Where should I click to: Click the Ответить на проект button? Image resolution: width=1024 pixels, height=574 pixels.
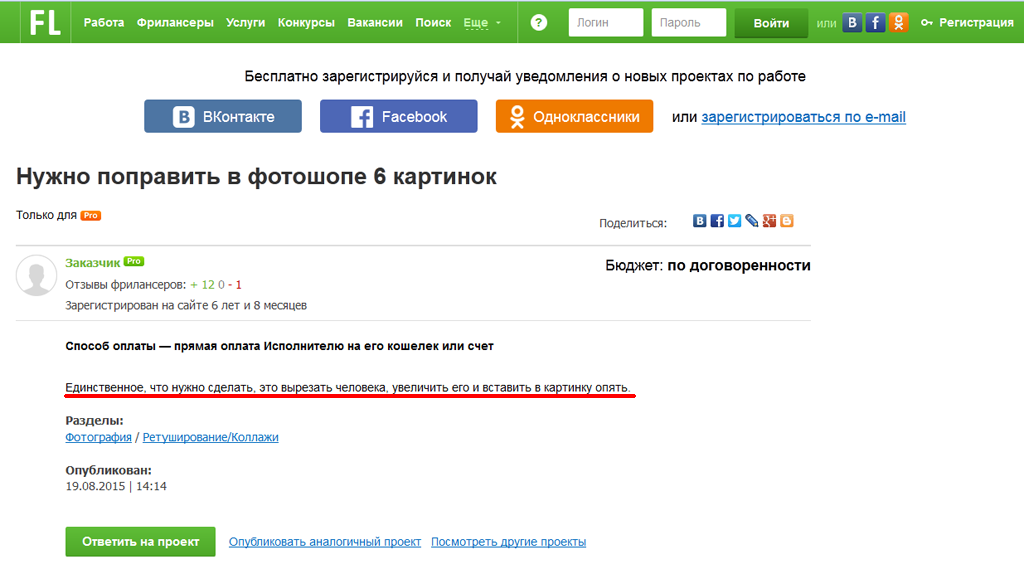pyautogui.click(x=140, y=541)
